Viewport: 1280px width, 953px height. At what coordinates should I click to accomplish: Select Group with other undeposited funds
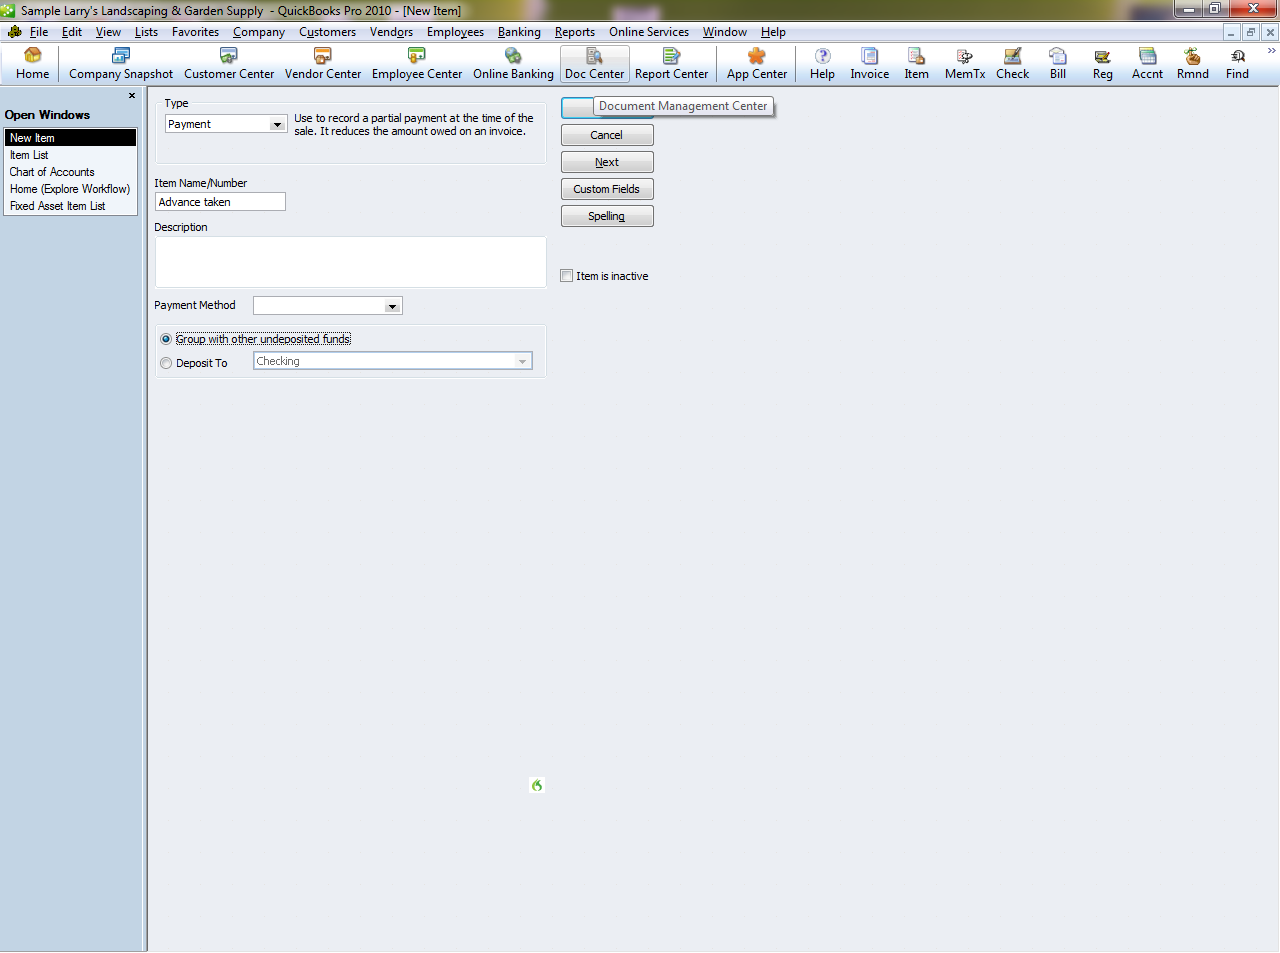point(166,339)
